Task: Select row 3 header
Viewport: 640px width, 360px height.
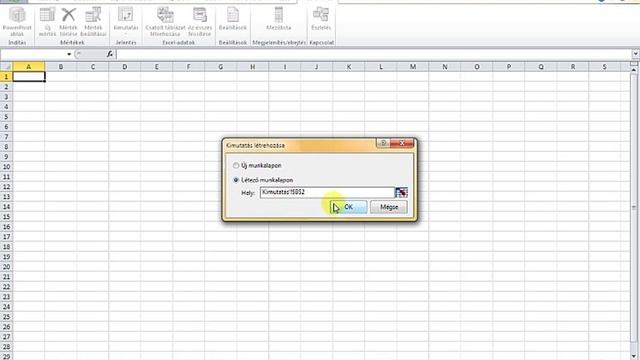Action: tap(6, 97)
